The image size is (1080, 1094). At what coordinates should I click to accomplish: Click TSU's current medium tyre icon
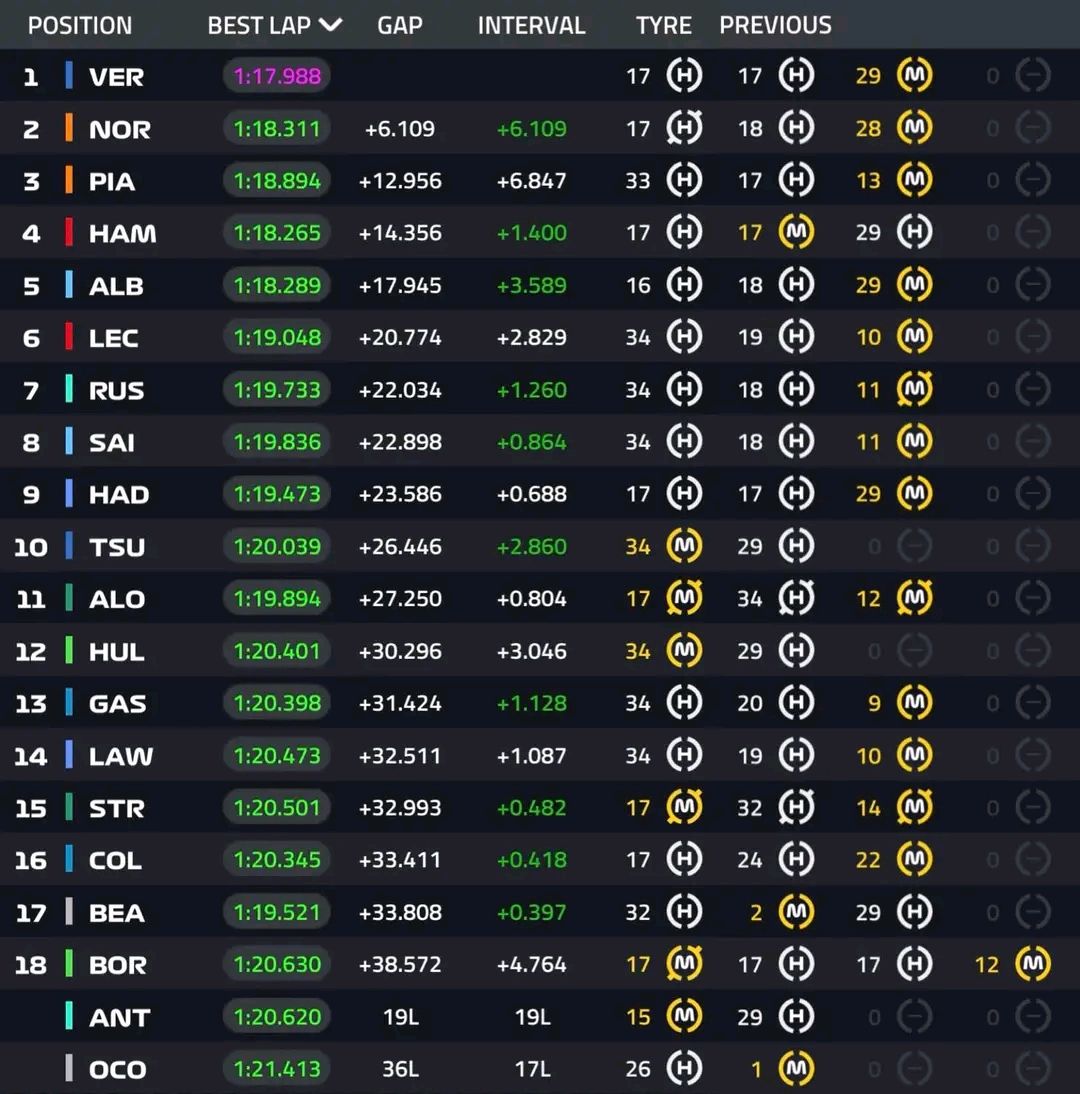pyautogui.click(x=685, y=546)
